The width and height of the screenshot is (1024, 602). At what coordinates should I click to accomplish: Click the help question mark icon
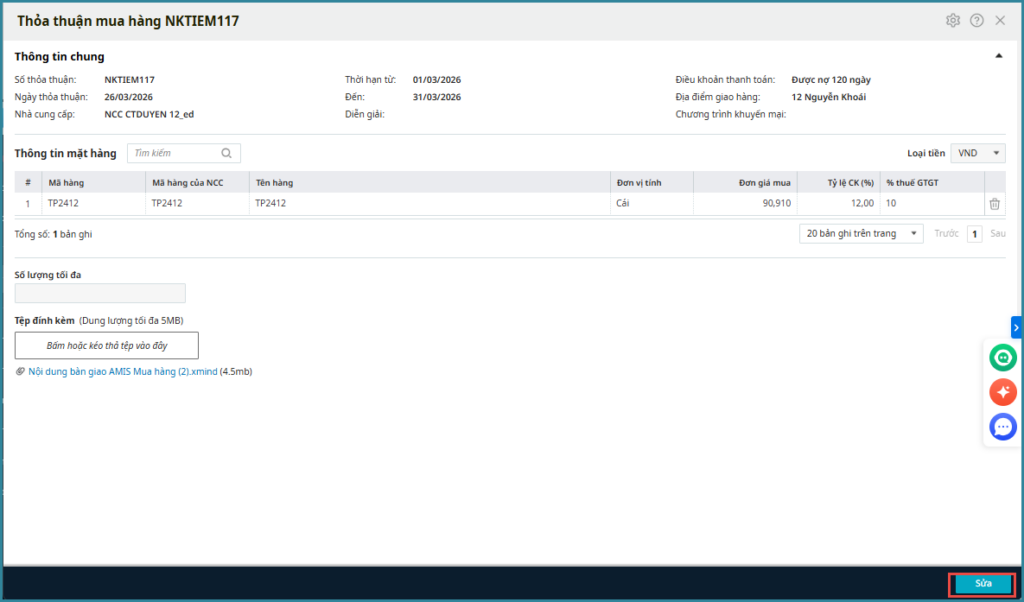[977, 20]
